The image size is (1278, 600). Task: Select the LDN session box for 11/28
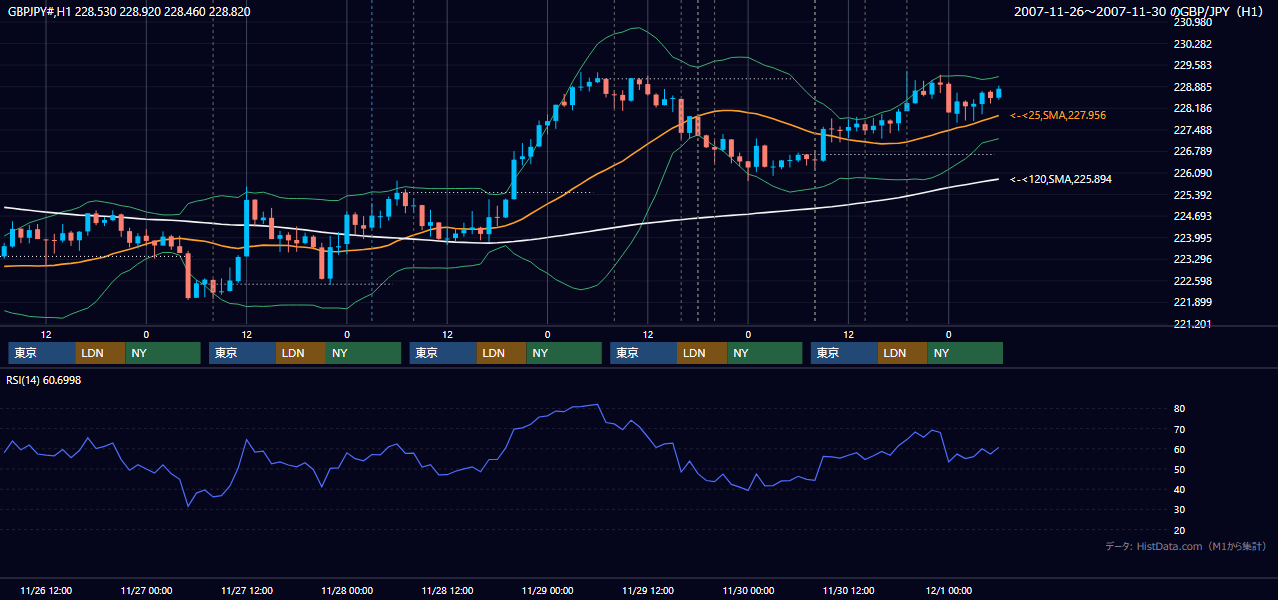(x=501, y=353)
